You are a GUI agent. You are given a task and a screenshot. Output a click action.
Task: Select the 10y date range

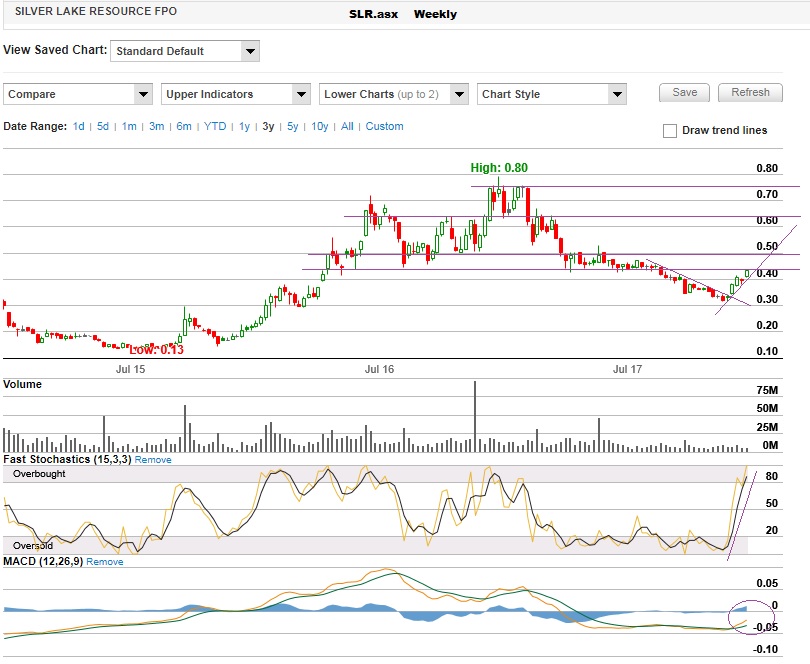point(320,127)
